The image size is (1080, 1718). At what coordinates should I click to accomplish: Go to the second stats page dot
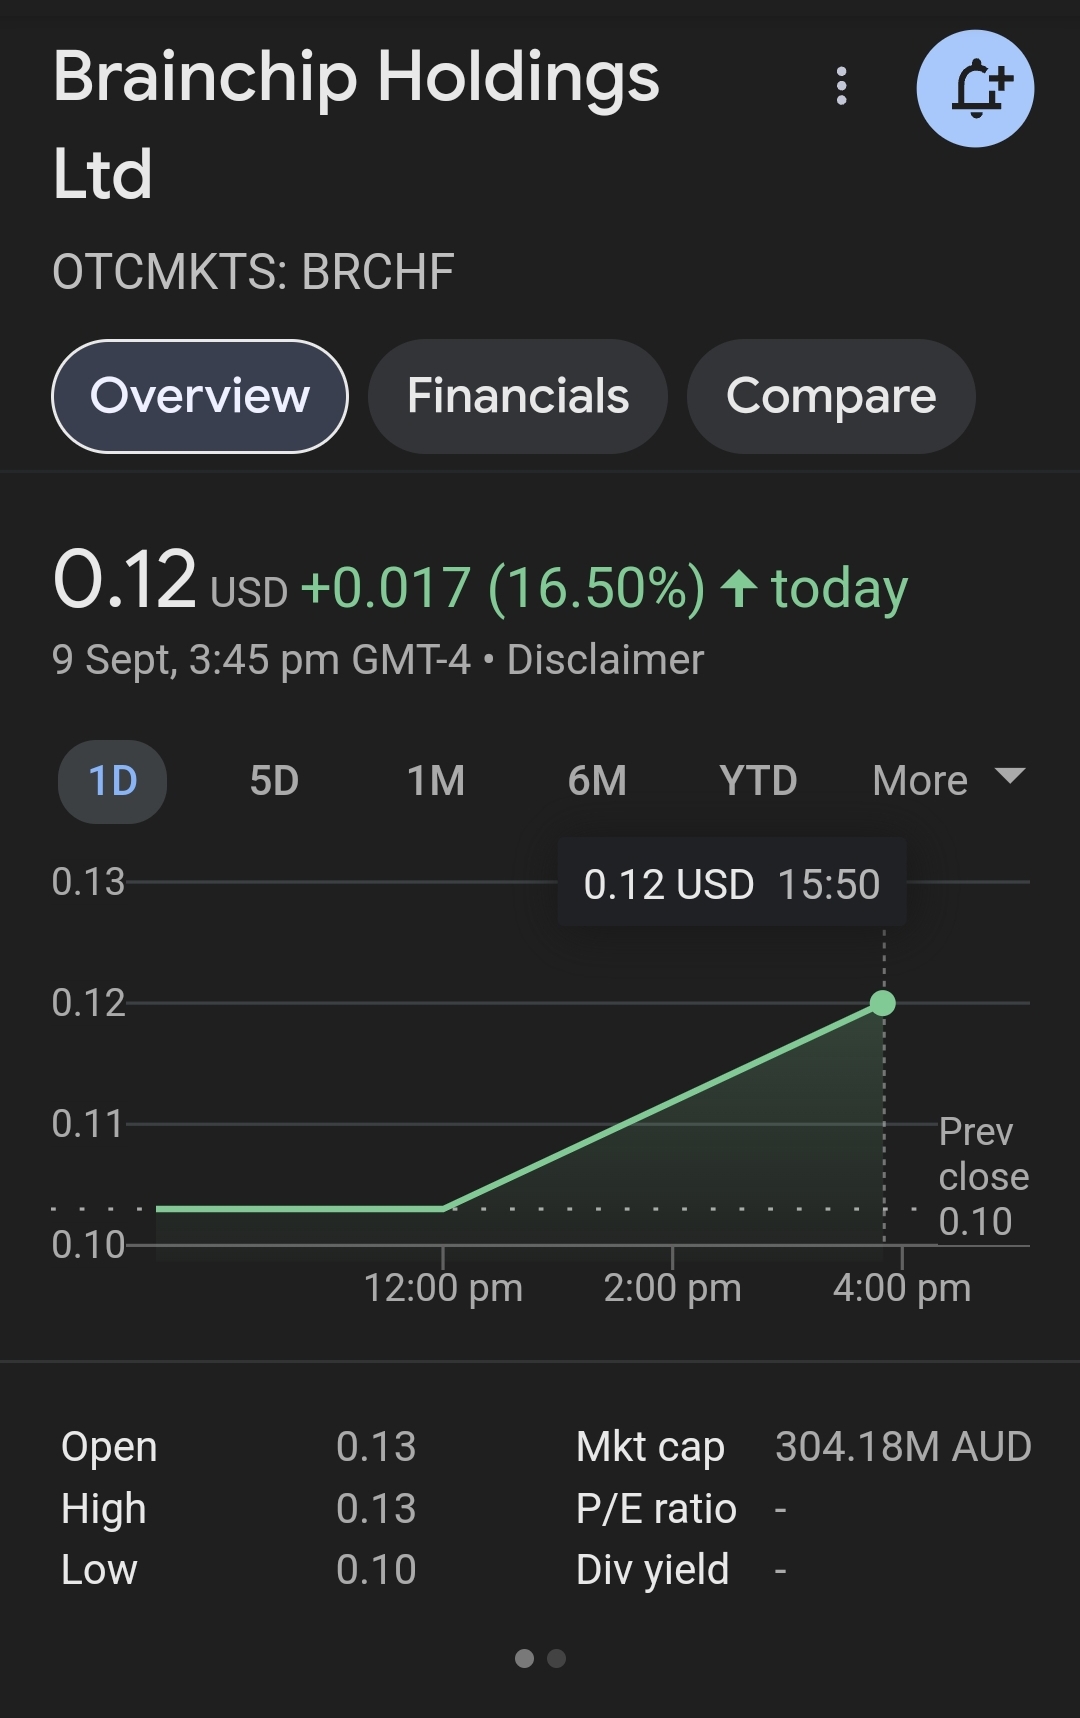point(557,1659)
